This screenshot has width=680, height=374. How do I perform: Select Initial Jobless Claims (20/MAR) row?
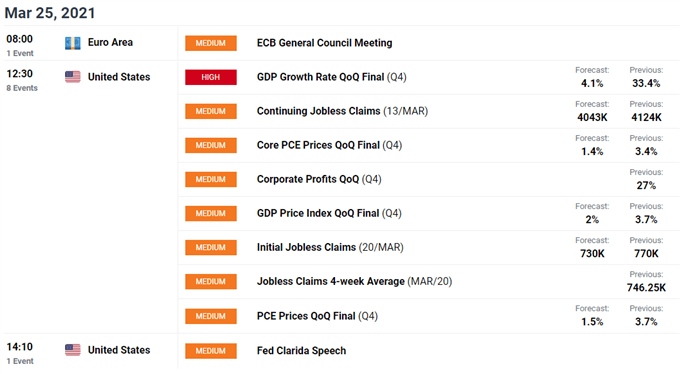pos(428,247)
